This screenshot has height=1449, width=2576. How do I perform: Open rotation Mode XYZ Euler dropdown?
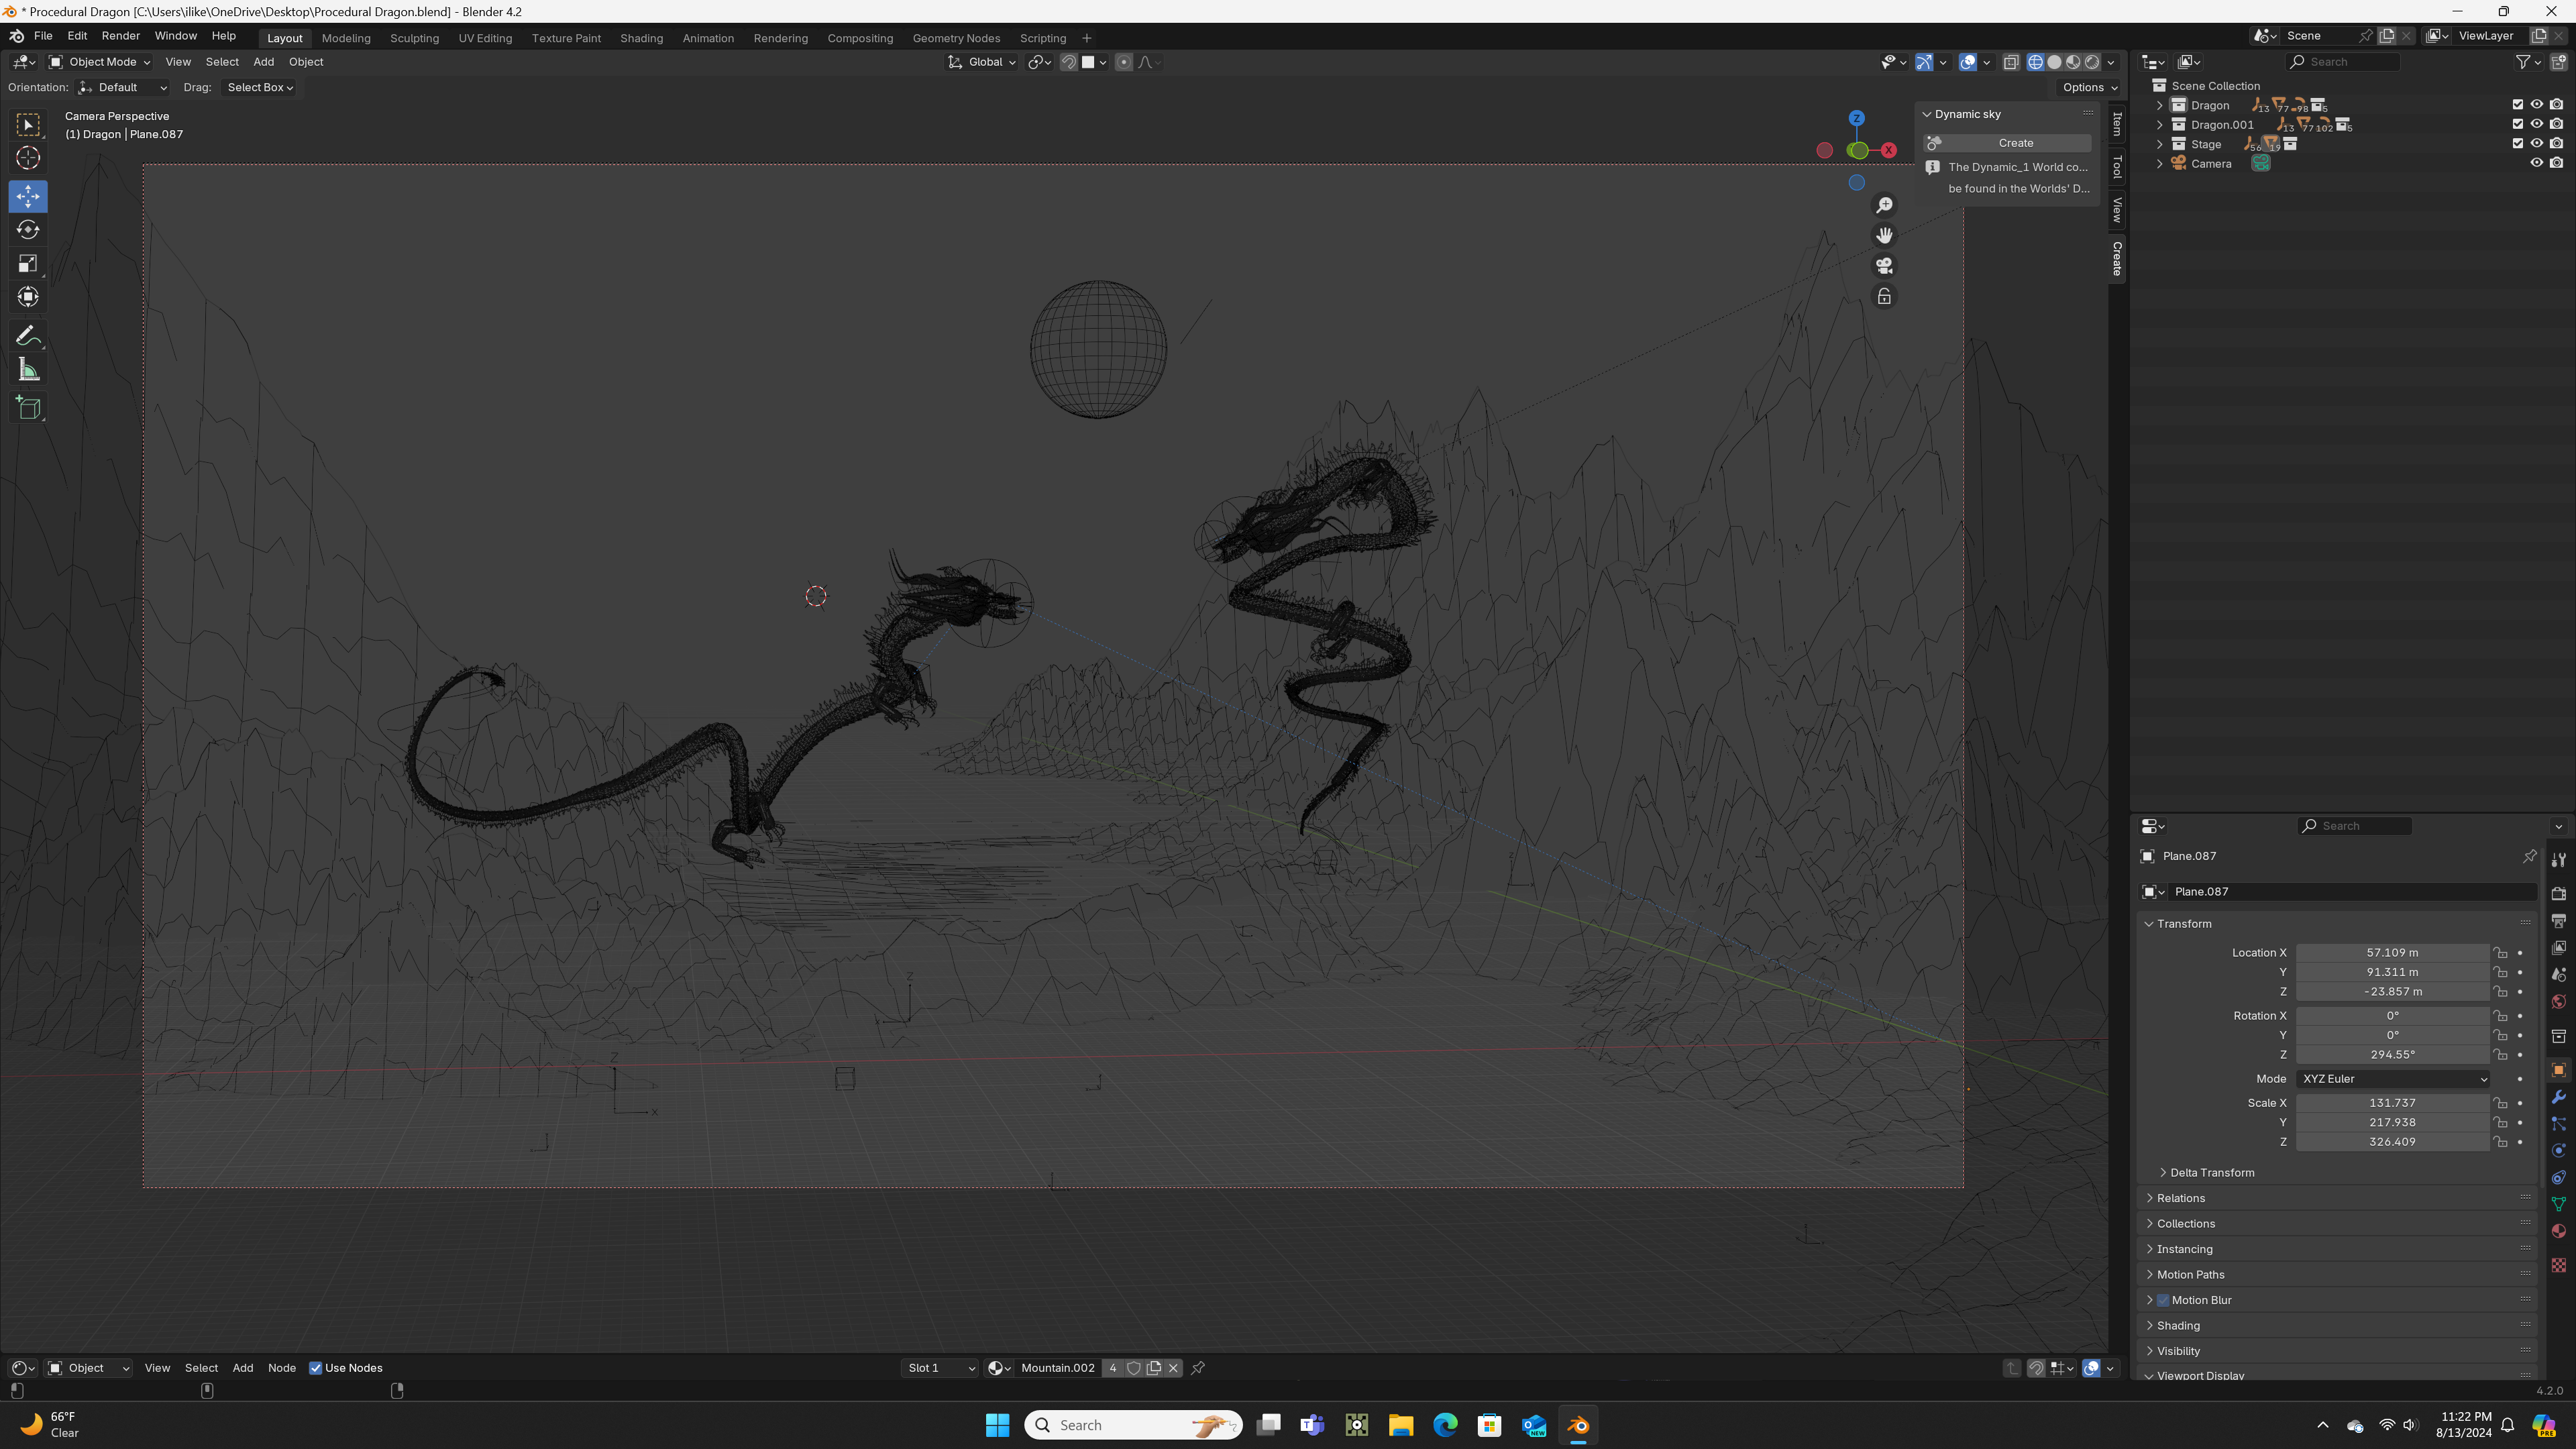tap(2393, 1079)
